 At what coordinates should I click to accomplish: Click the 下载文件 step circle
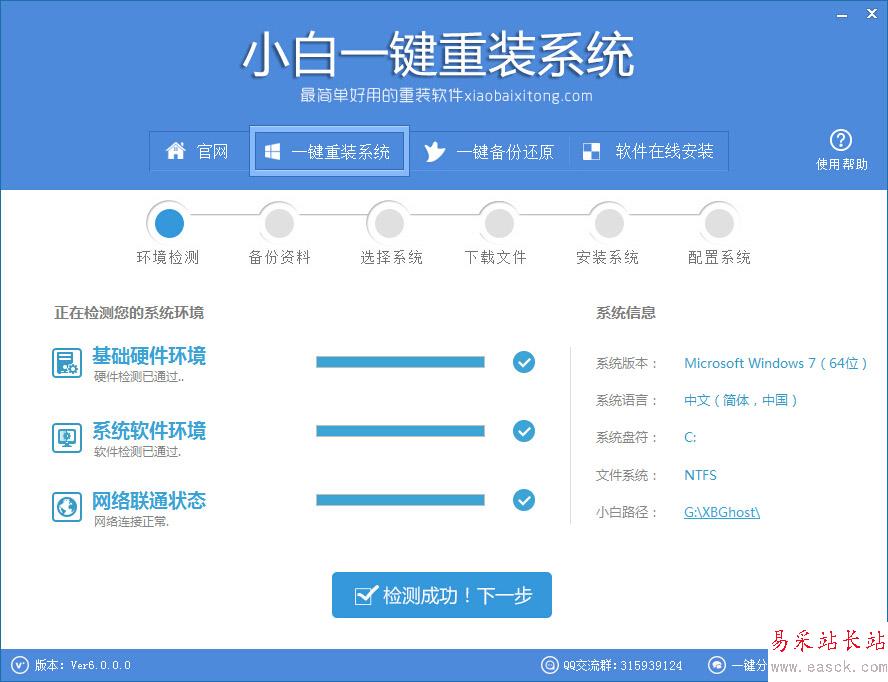tap(498, 223)
